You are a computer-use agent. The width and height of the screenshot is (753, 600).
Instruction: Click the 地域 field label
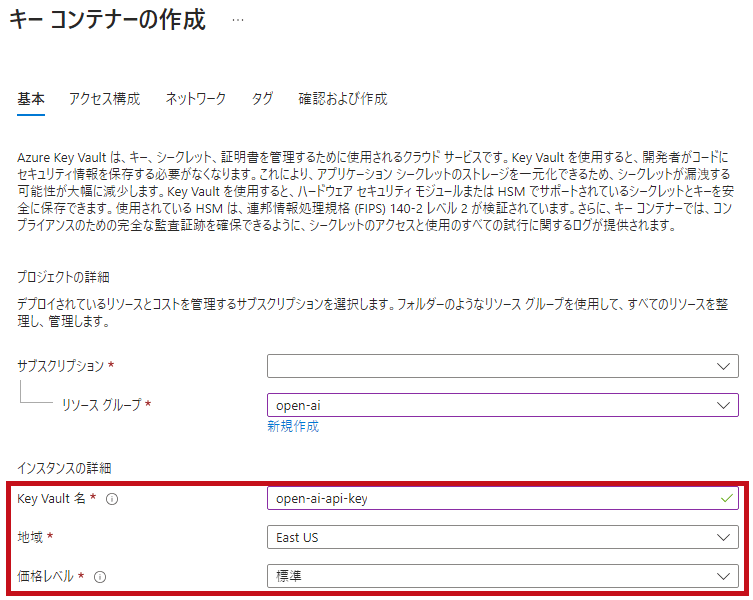[x=30, y=537]
